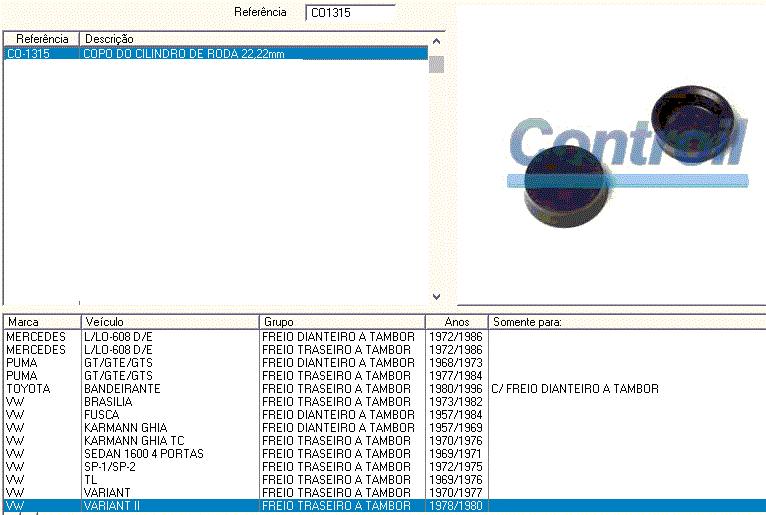
Task: Click the Marca column header
Action: point(41,322)
